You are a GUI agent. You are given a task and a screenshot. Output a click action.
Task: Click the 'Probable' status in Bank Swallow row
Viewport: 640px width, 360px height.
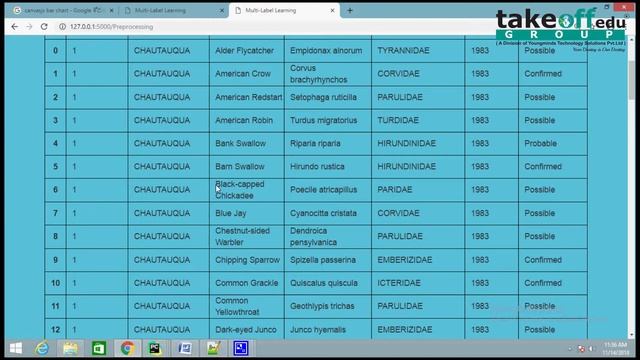click(x=540, y=144)
